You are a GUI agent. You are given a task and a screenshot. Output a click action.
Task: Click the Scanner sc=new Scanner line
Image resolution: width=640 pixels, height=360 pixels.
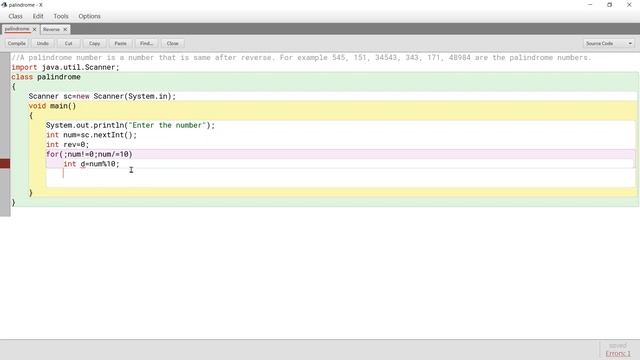[102, 96]
